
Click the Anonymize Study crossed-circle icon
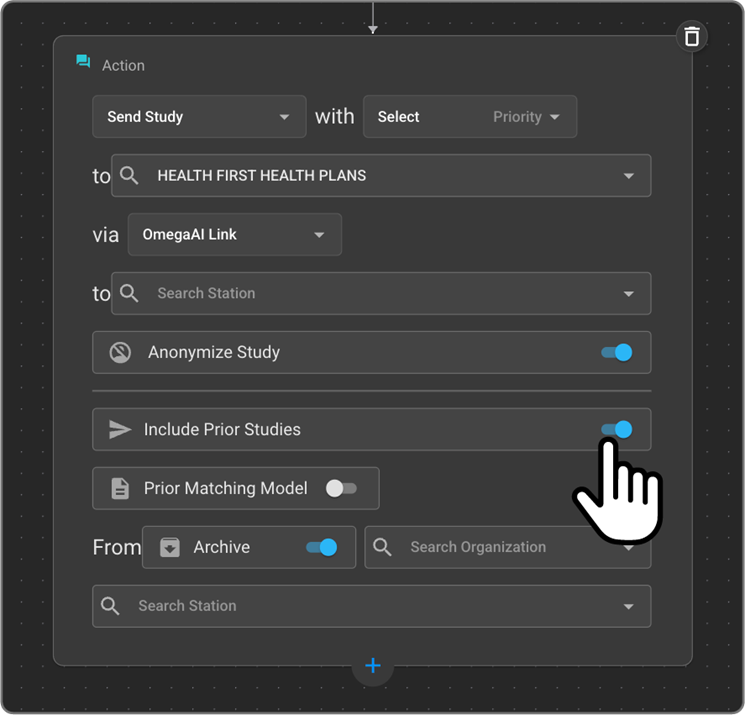120,353
